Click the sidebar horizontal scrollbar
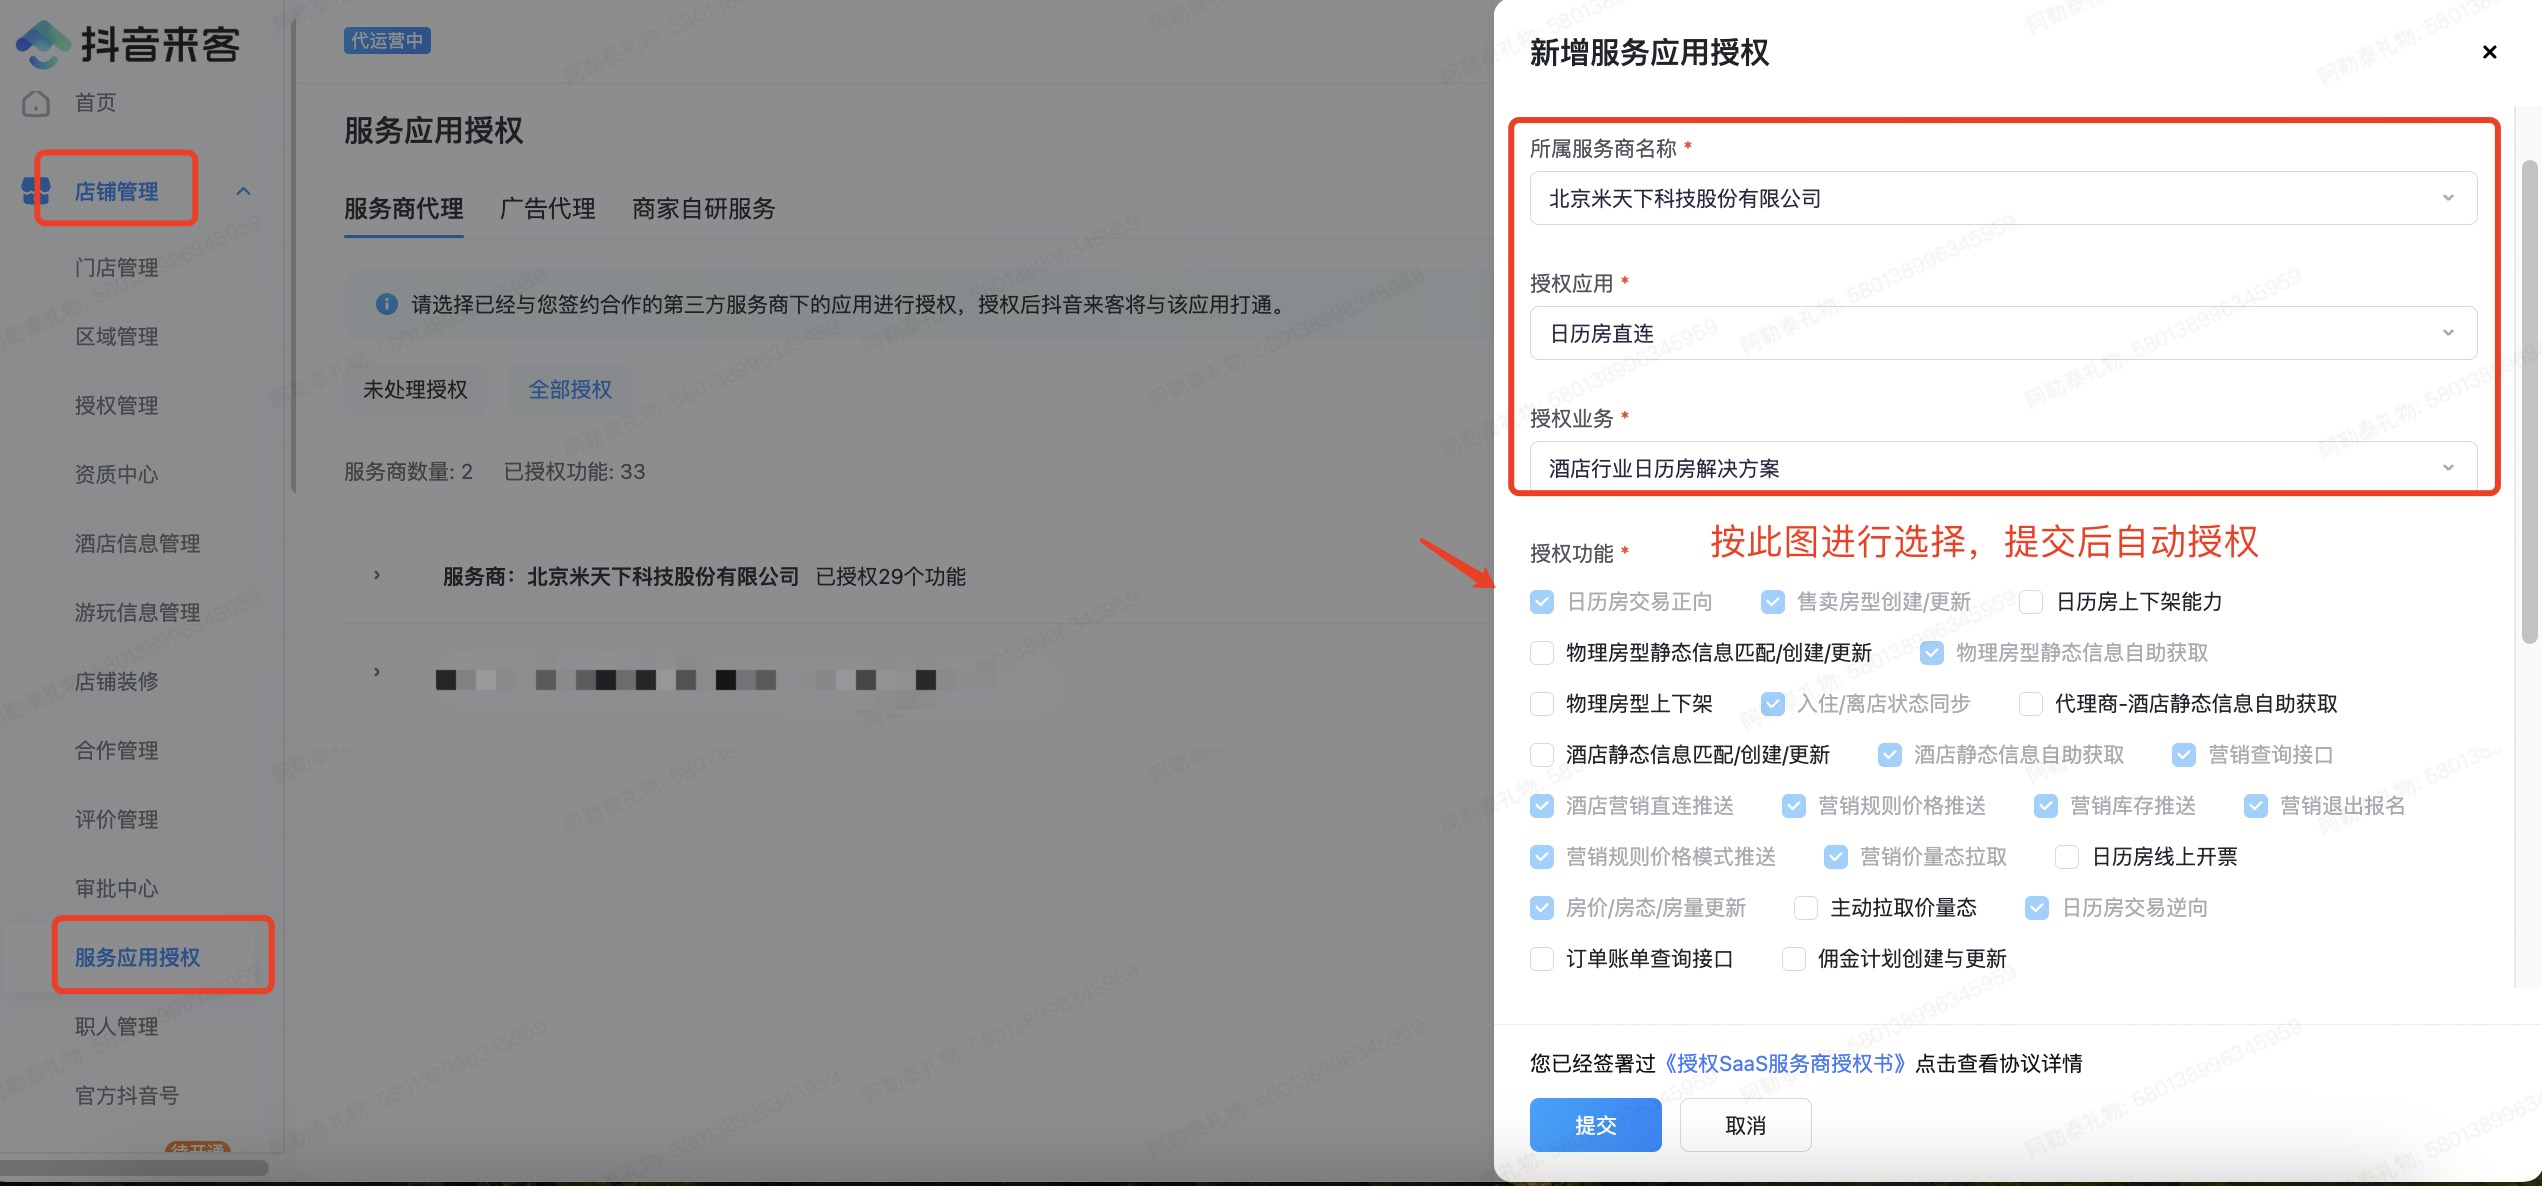This screenshot has height=1186, width=2542. click(134, 1167)
